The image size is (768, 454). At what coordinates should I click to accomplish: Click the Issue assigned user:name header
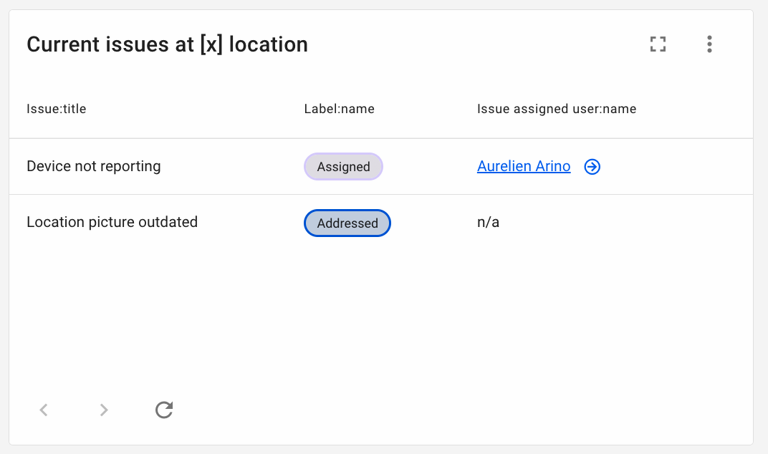point(556,109)
